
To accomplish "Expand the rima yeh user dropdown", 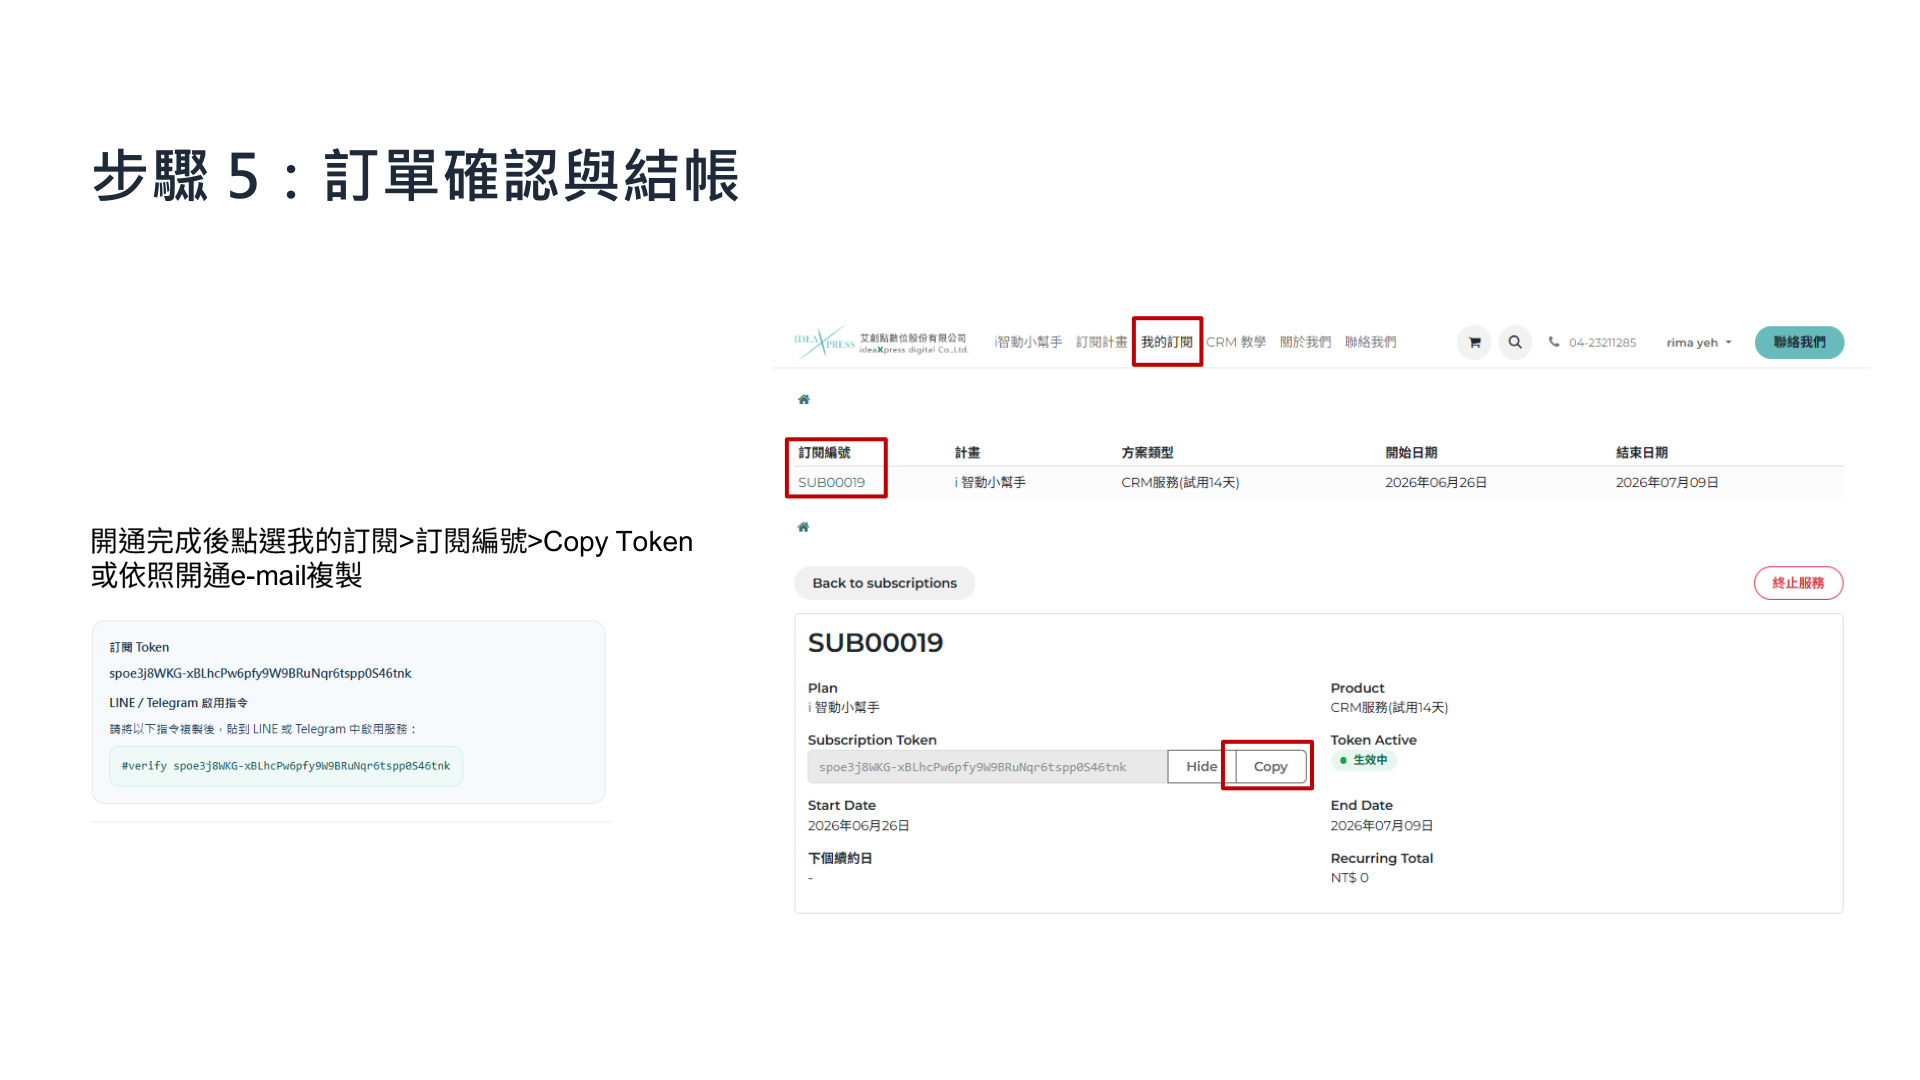I will 1698,342.
